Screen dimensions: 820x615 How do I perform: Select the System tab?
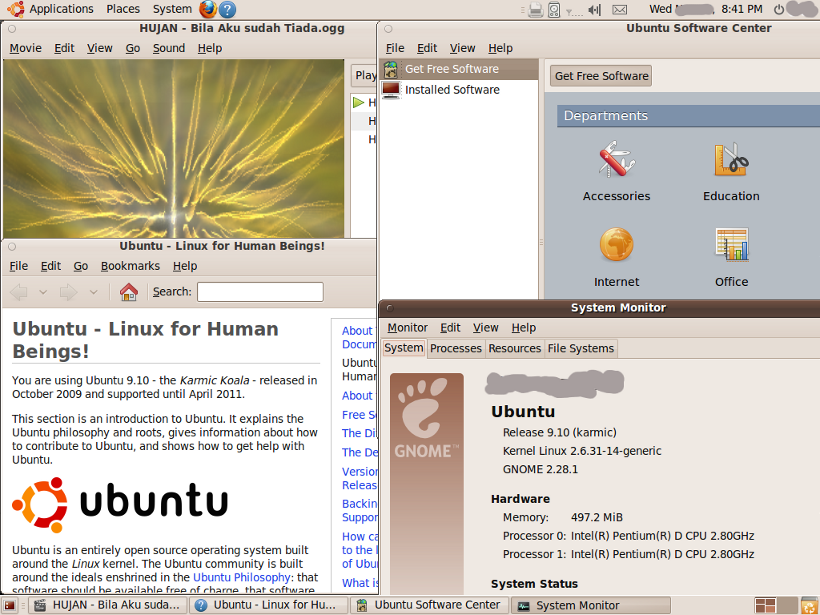click(x=404, y=348)
